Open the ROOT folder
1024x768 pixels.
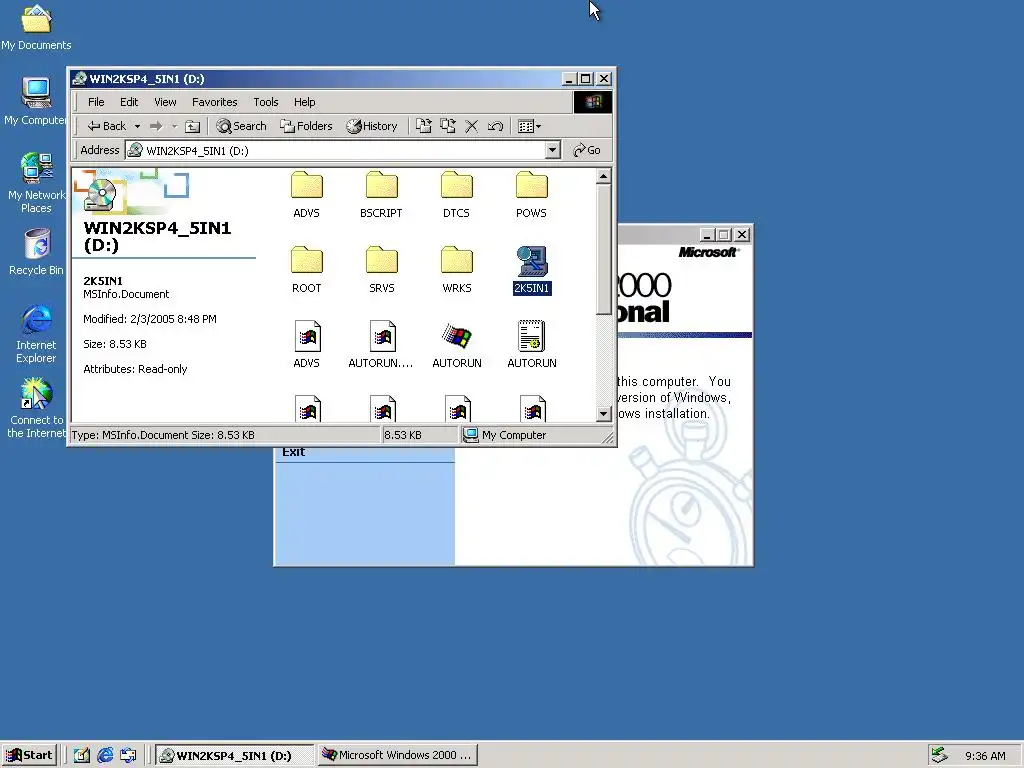[306, 269]
